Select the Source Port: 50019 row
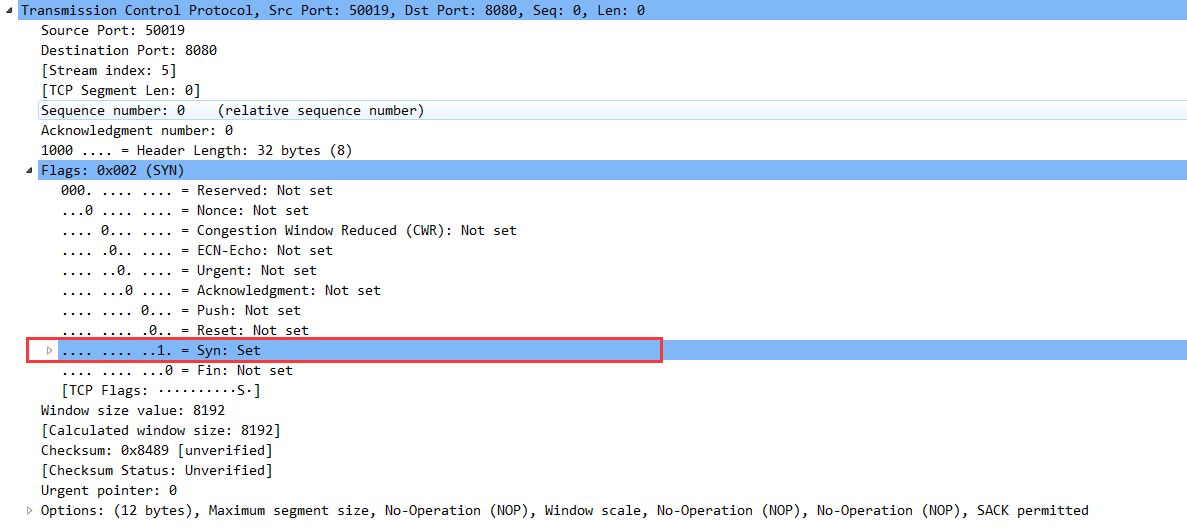This screenshot has width=1187, height=531. pos(113,31)
